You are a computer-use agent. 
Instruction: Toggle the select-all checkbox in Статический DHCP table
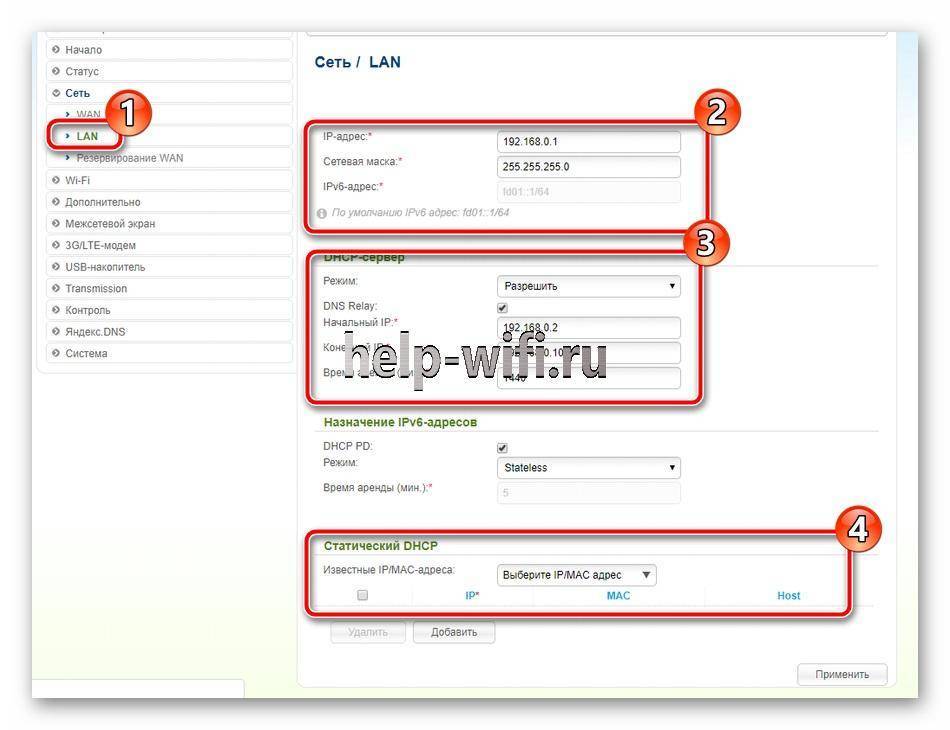tap(362, 595)
